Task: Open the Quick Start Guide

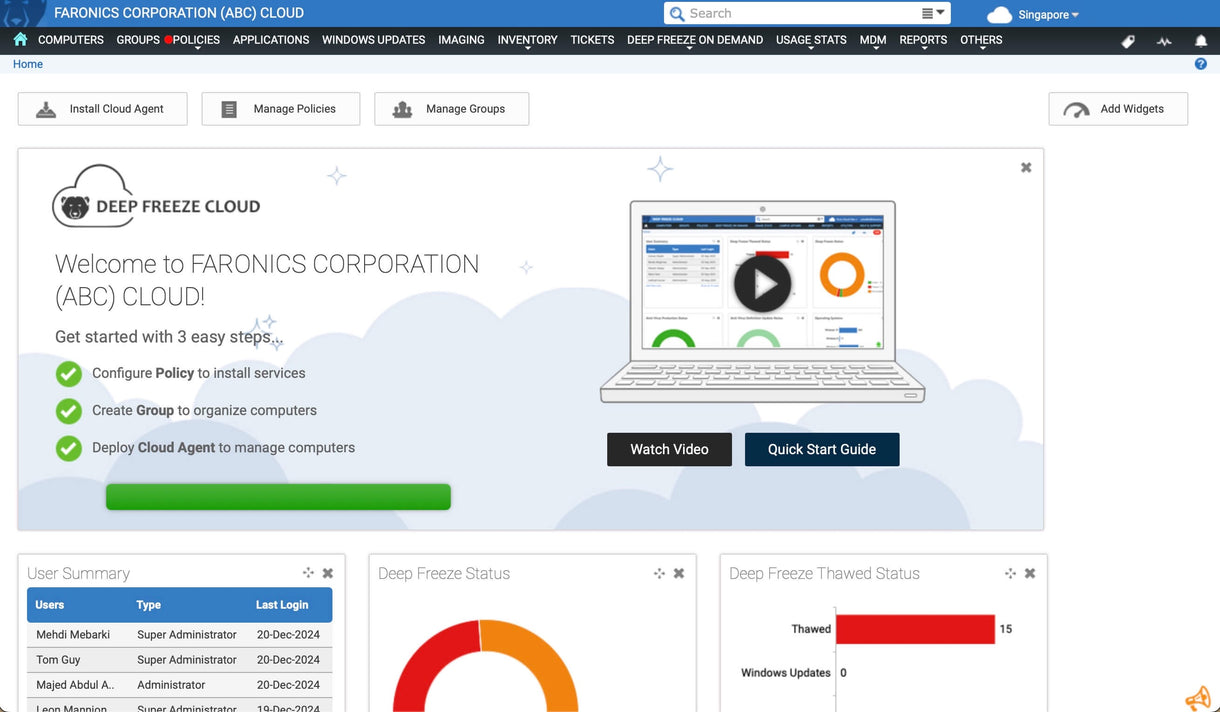Action: 822,449
